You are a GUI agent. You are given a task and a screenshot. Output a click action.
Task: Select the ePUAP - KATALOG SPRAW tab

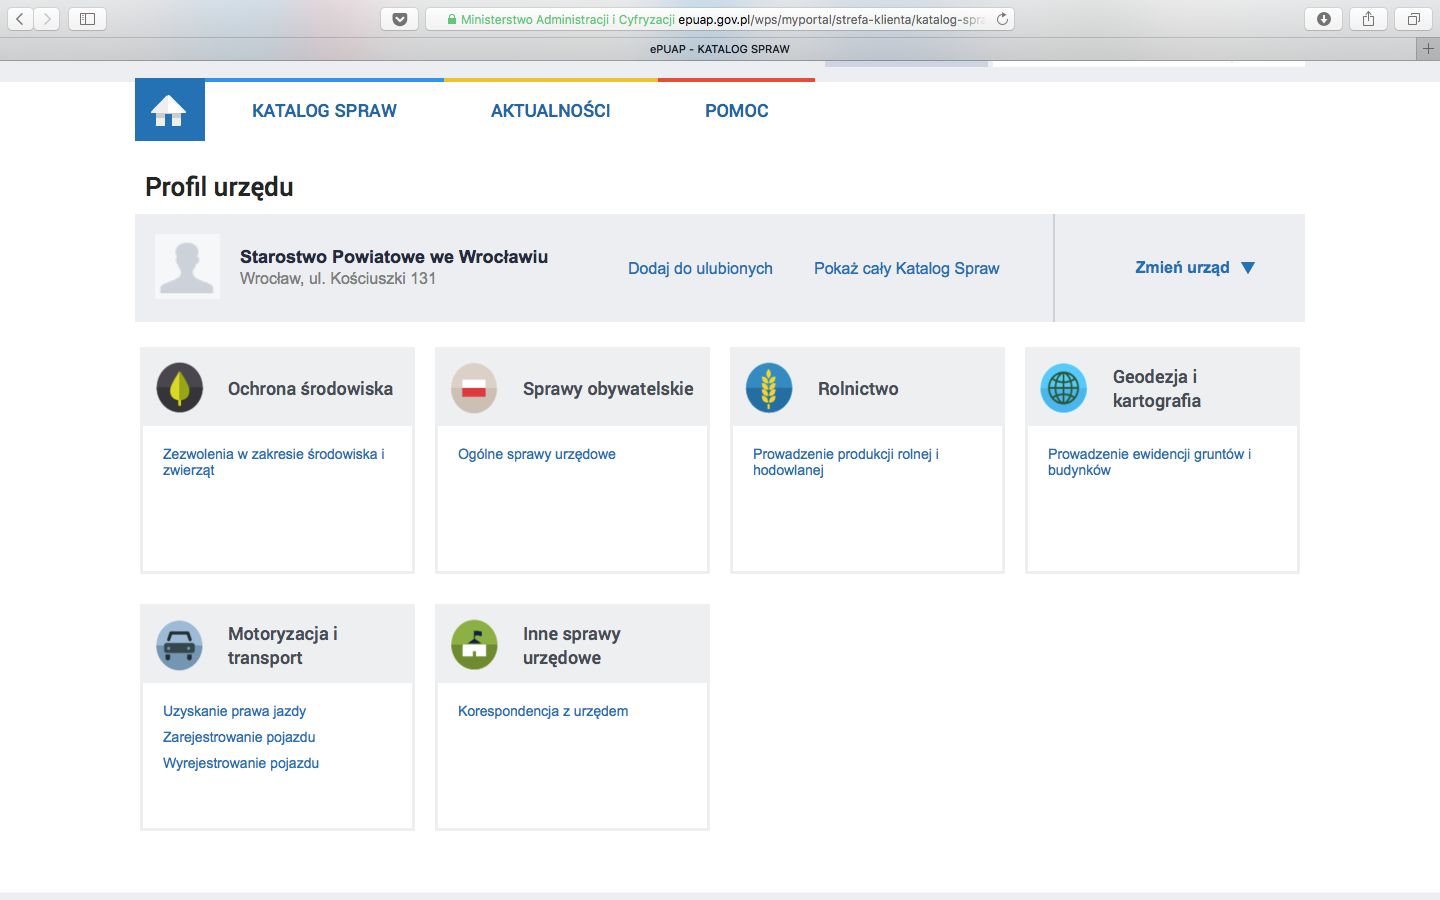pyautogui.click(x=720, y=48)
